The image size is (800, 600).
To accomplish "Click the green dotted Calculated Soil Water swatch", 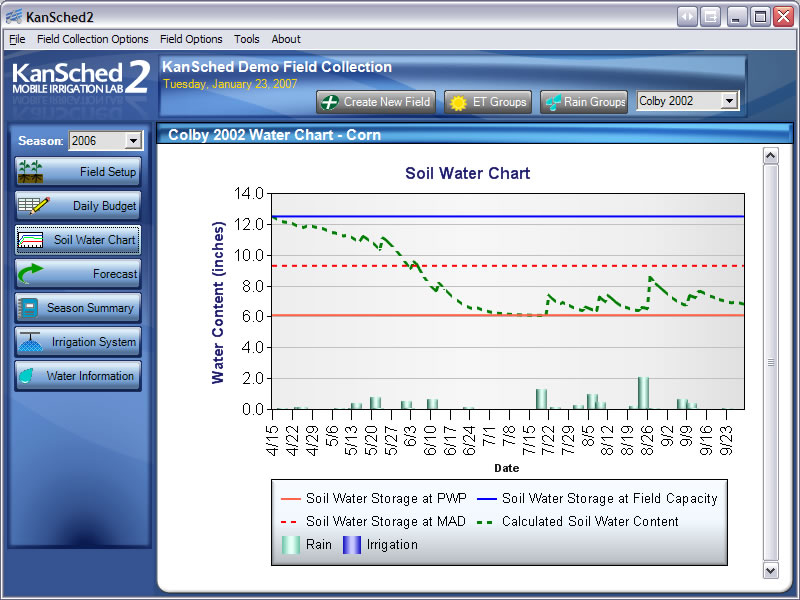I will pos(485,522).
